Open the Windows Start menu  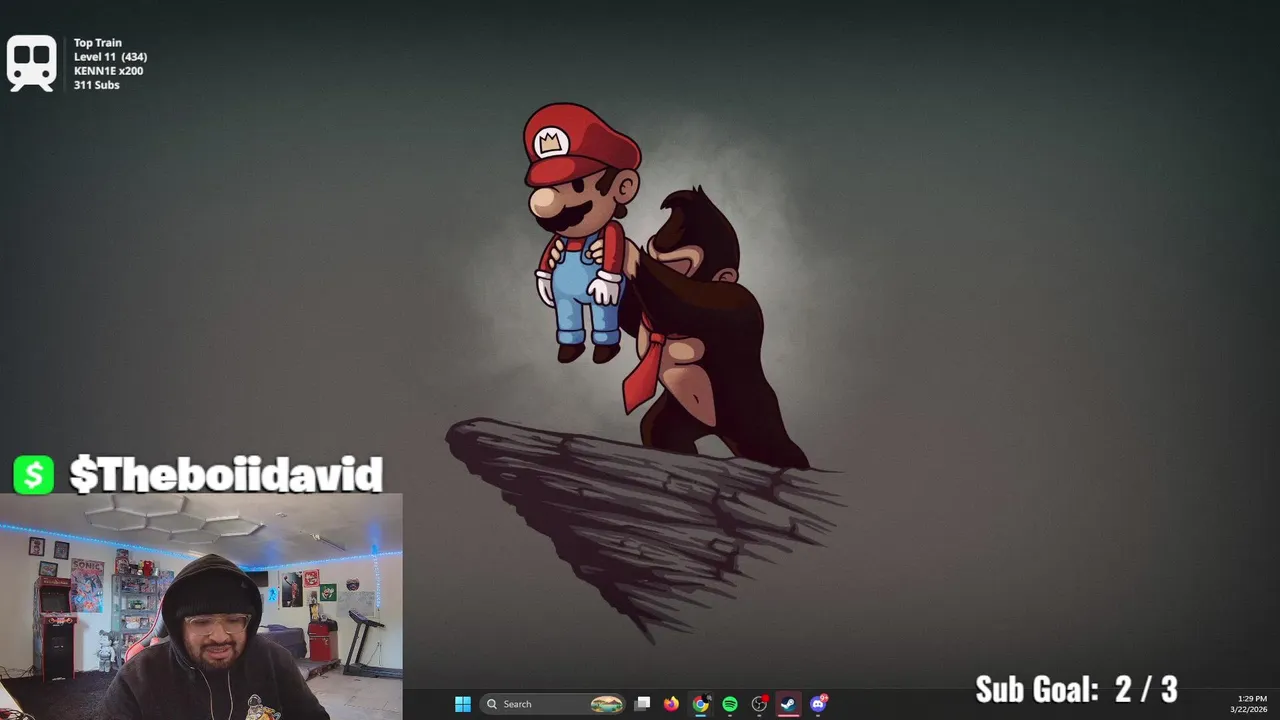(x=463, y=704)
